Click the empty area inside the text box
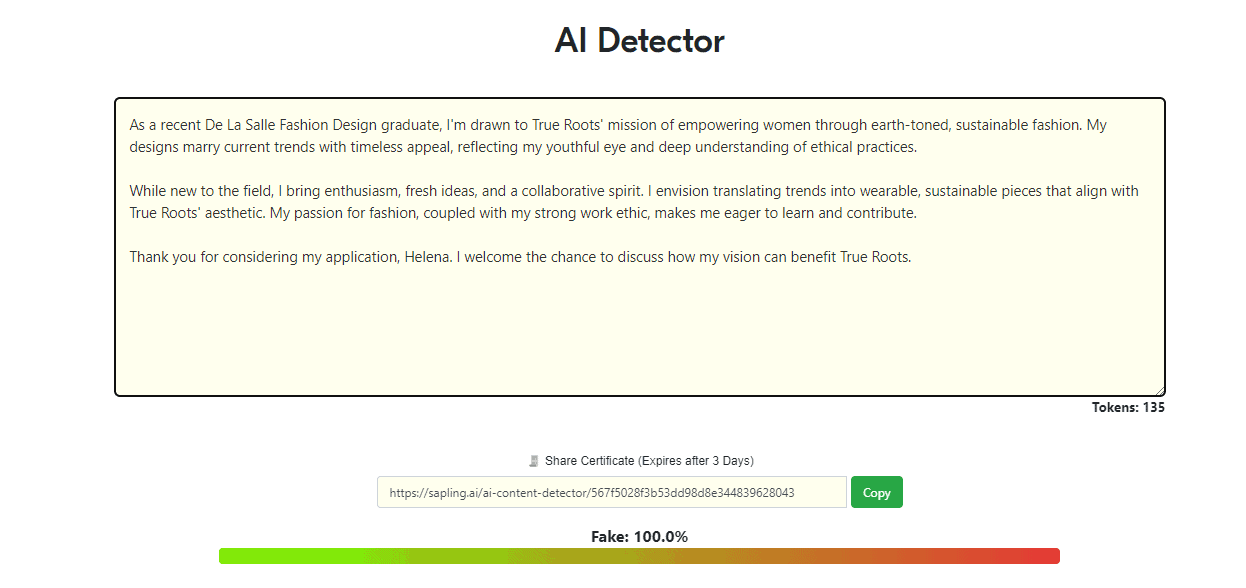Image resolution: width=1246 pixels, height=588 pixels. 640,330
